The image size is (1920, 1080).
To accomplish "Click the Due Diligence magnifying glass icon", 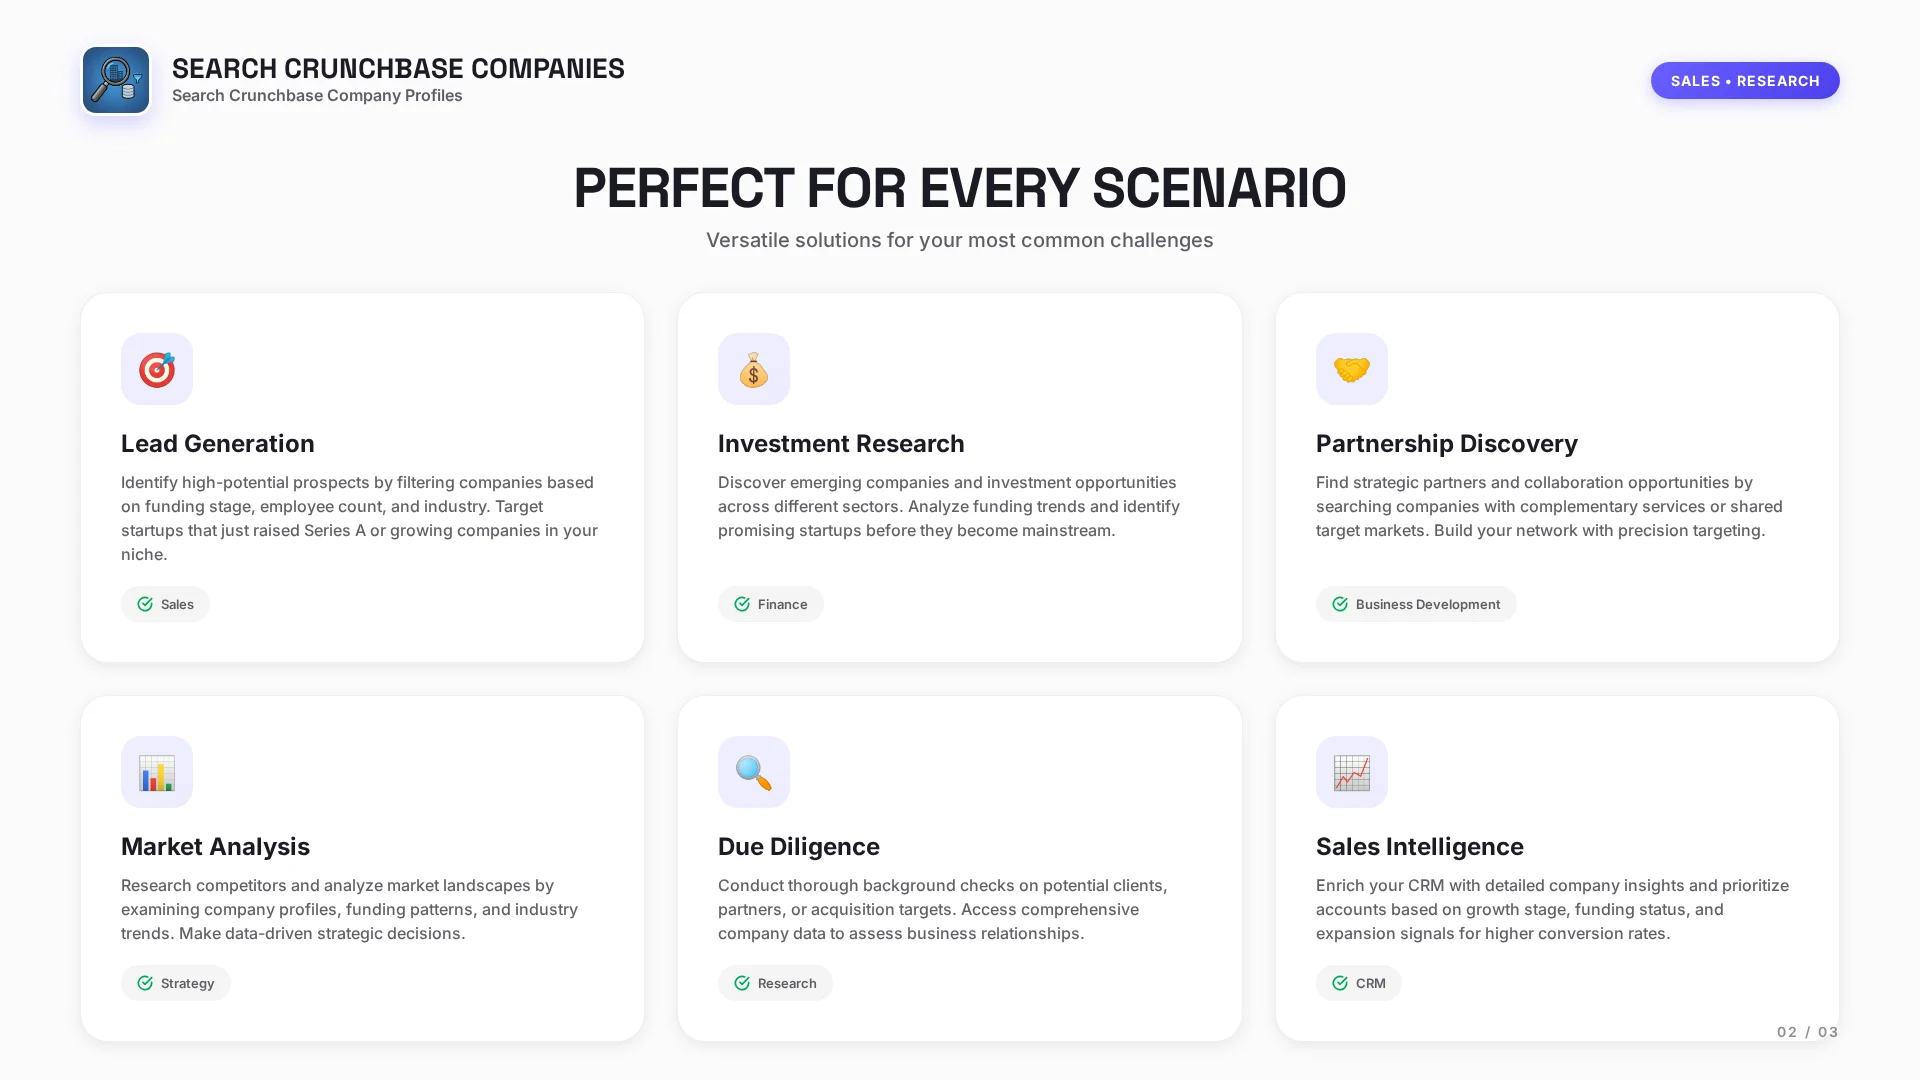I will [754, 772].
